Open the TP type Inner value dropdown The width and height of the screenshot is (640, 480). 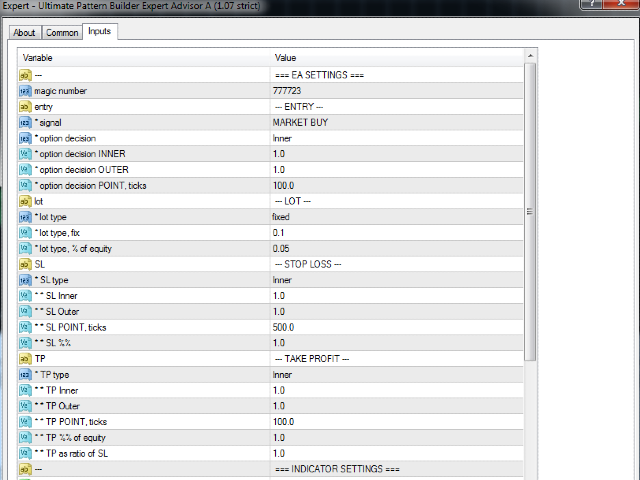coord(396,375)
